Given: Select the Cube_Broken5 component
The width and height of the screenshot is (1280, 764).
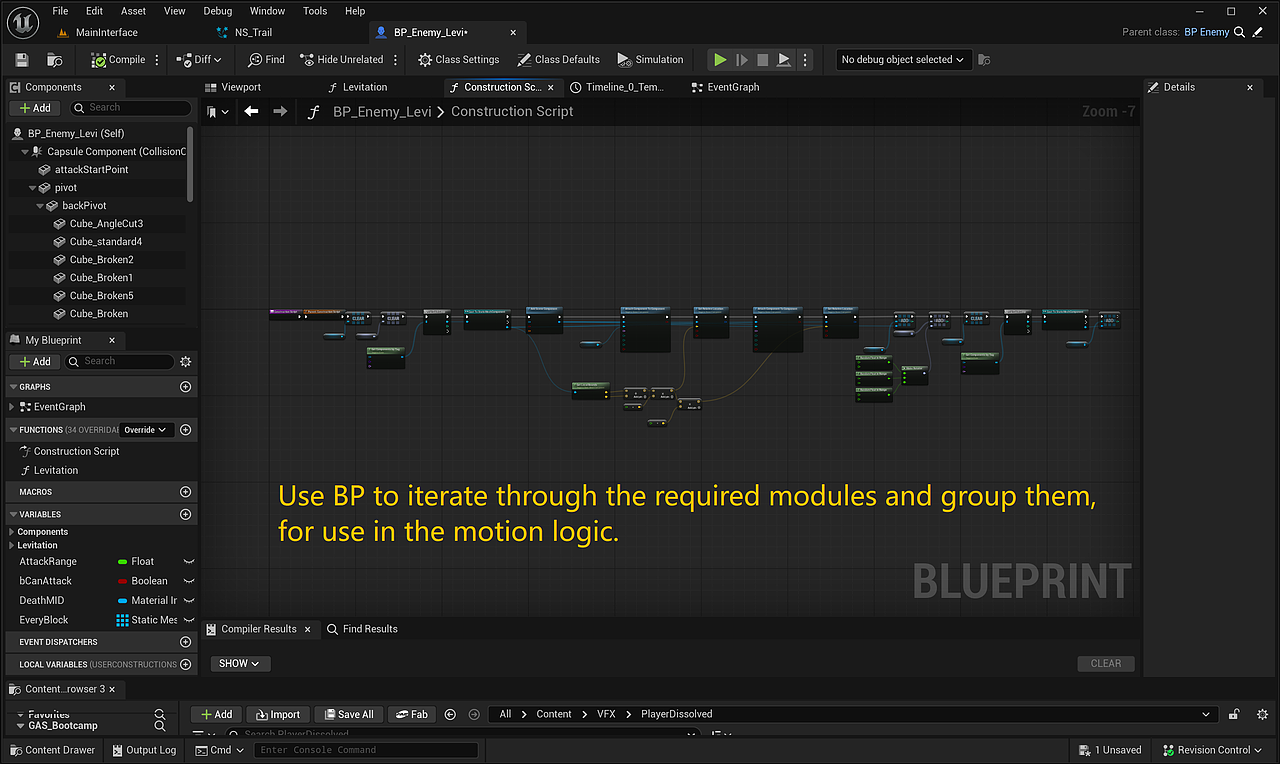Looking at the screenshot, I should coord(101,296).
